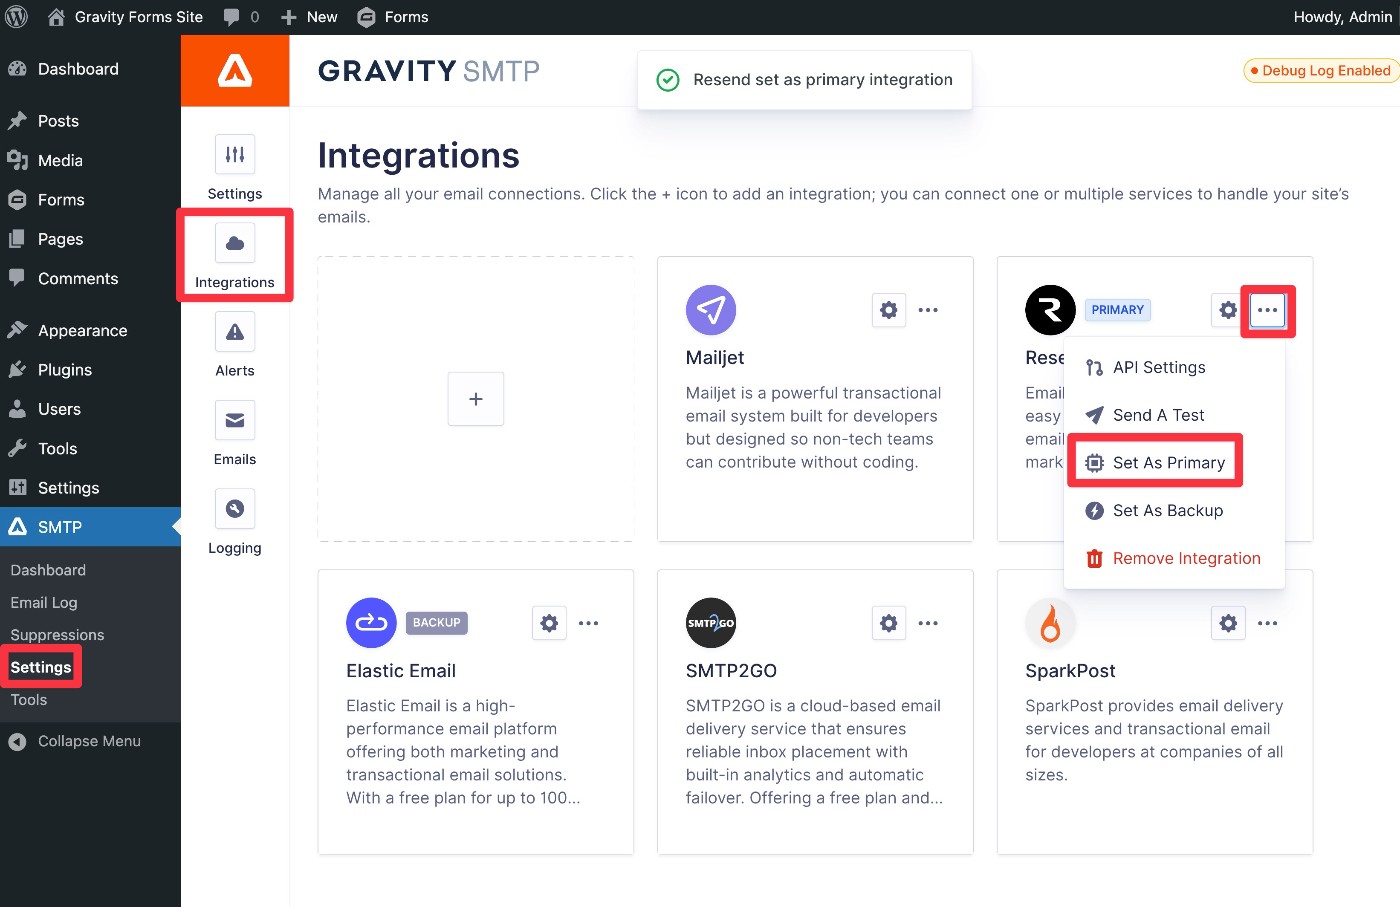
Task: Click the SMTP2GO gear settings icon
Action: 888,623
